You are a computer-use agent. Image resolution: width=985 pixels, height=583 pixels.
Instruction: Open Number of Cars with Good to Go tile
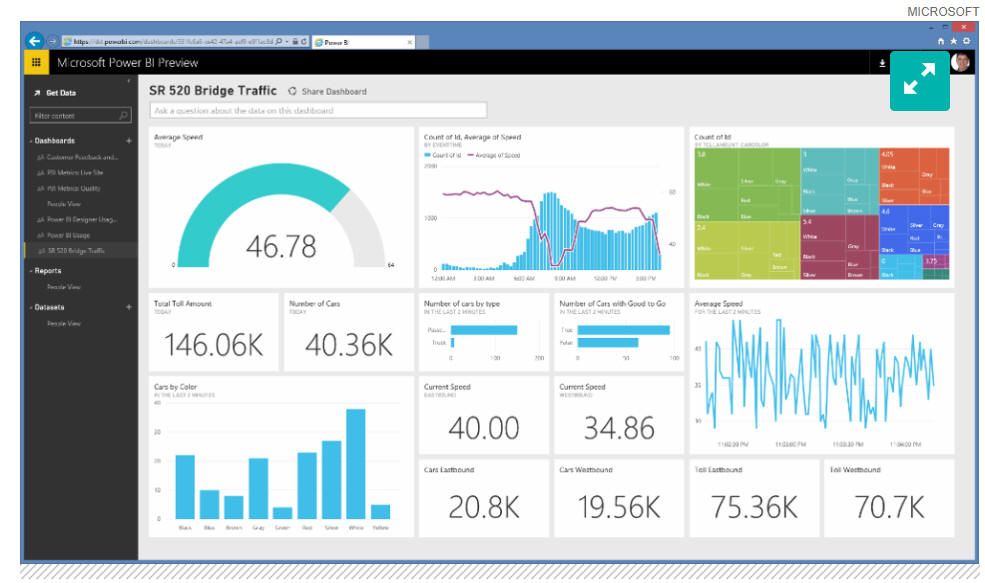coord(619,332)
